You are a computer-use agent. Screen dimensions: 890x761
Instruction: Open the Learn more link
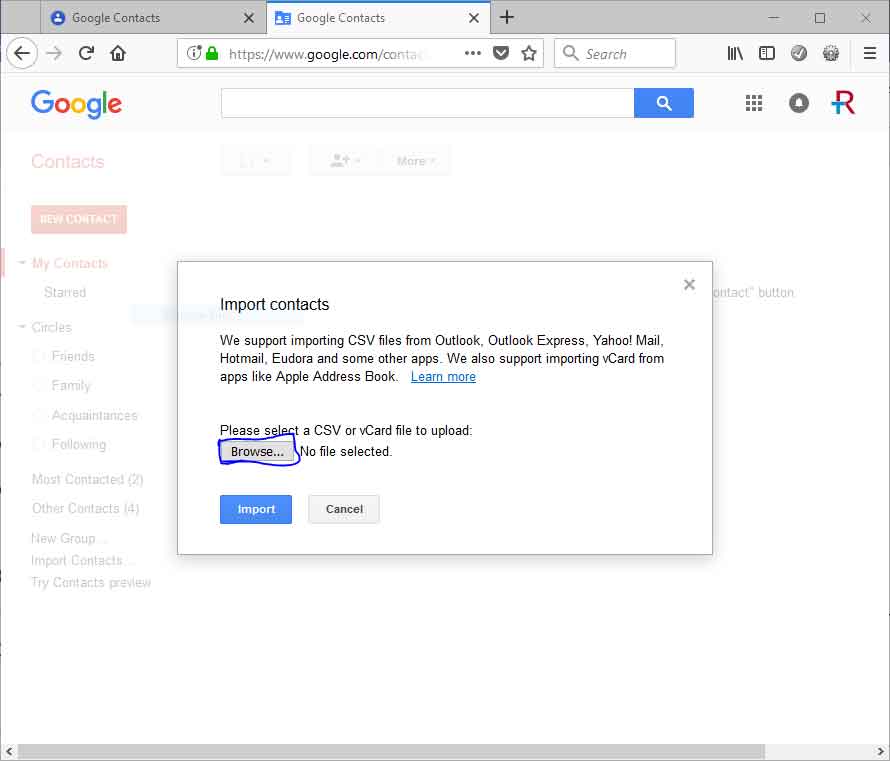[443, 376]
